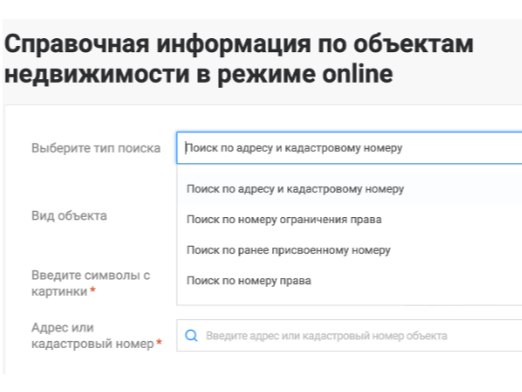Viewport: 522px width, 392px height.
Task: Select 'Поиск по адресу и кадастровому номеру' option in list
Action: 349,189
